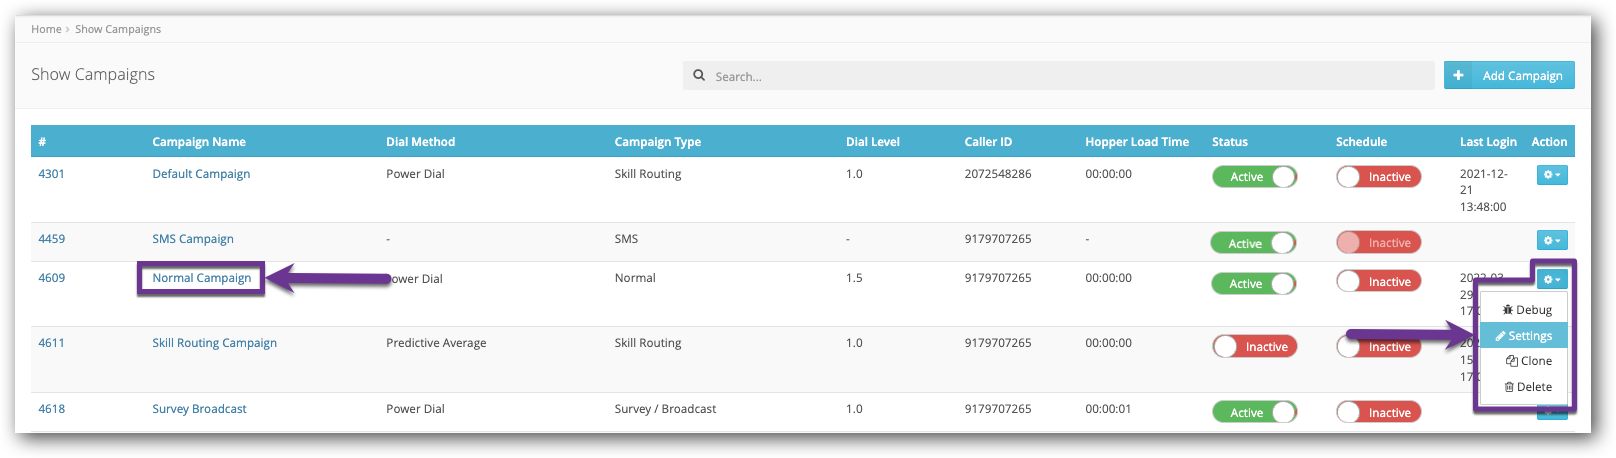1616x458 pixels.
Task: Click the search magnifier icon
Action: [699, 76]
